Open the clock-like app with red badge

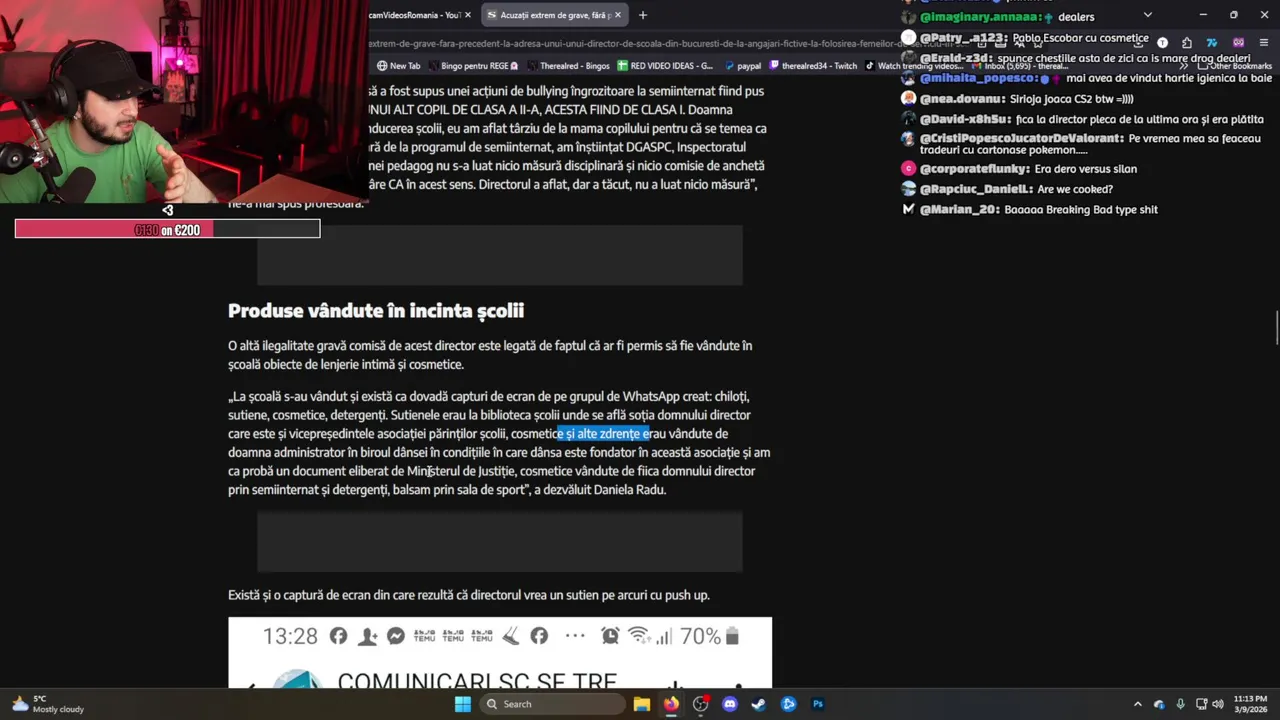click(701, 704)
